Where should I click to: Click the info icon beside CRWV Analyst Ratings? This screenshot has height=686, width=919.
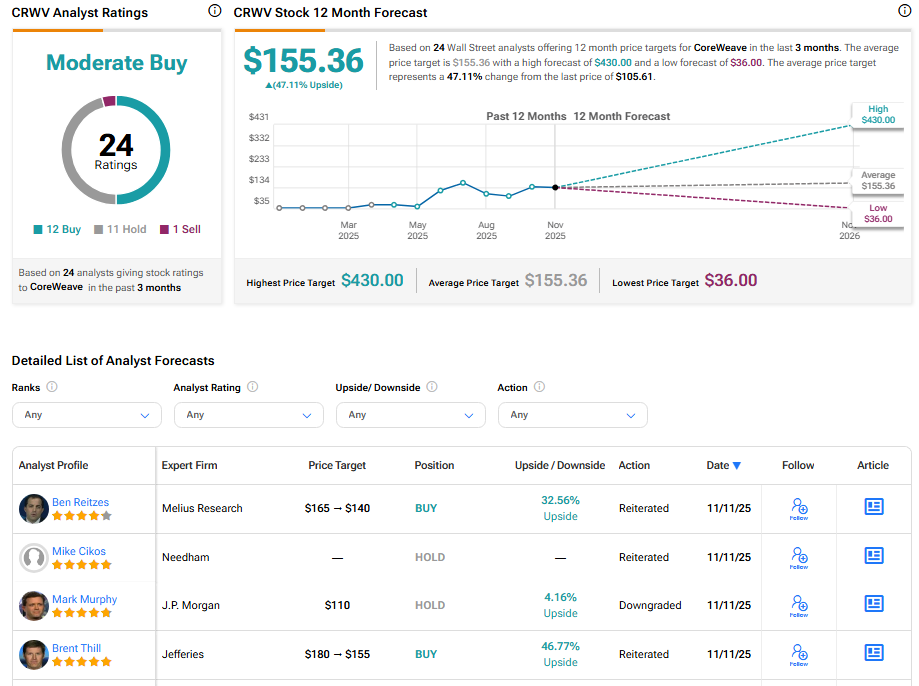click(x=215, y=11)
